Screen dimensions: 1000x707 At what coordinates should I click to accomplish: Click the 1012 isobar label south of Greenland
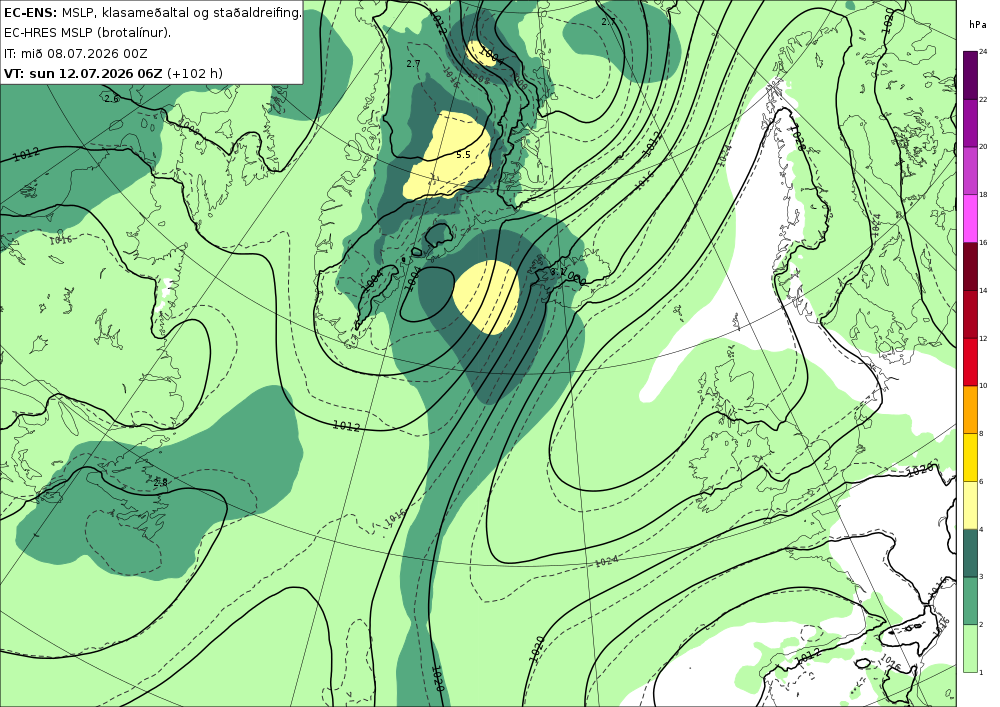click(x=347, y=425)
